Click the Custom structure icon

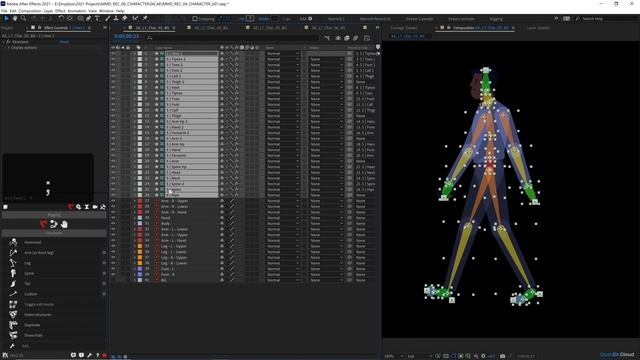click(13, 294)
